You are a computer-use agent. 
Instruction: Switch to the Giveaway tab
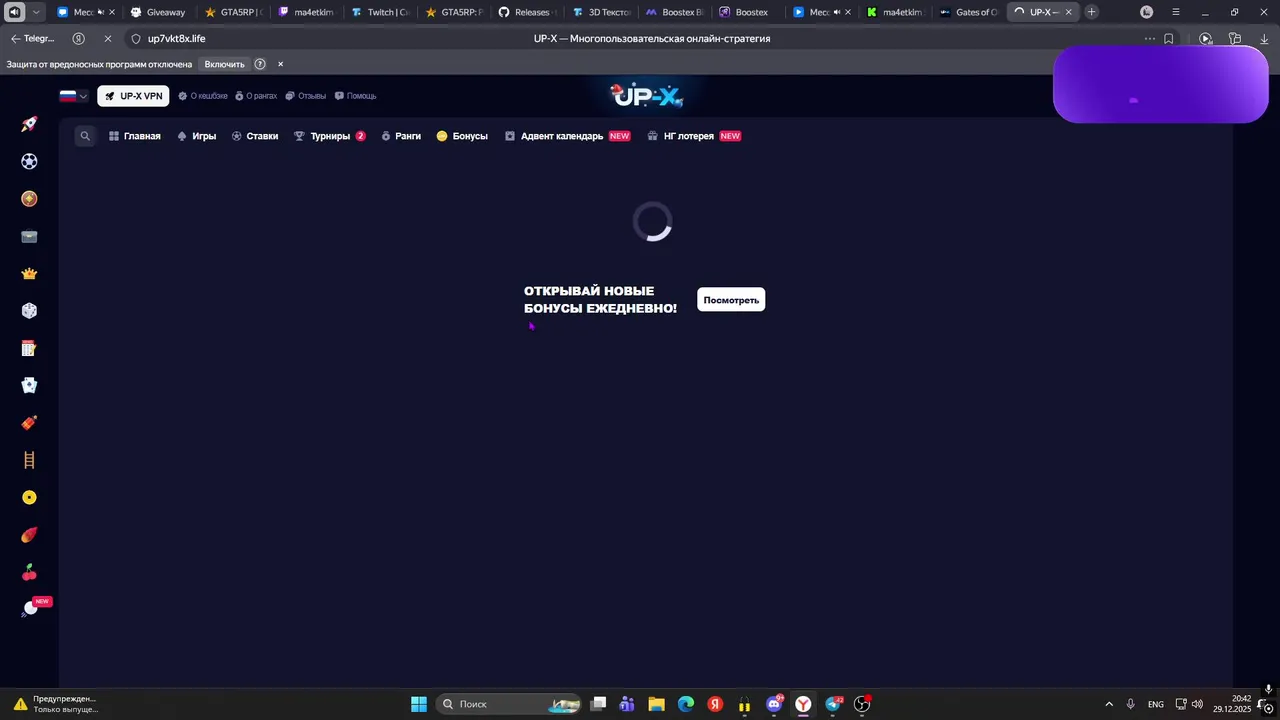[158, 12]
